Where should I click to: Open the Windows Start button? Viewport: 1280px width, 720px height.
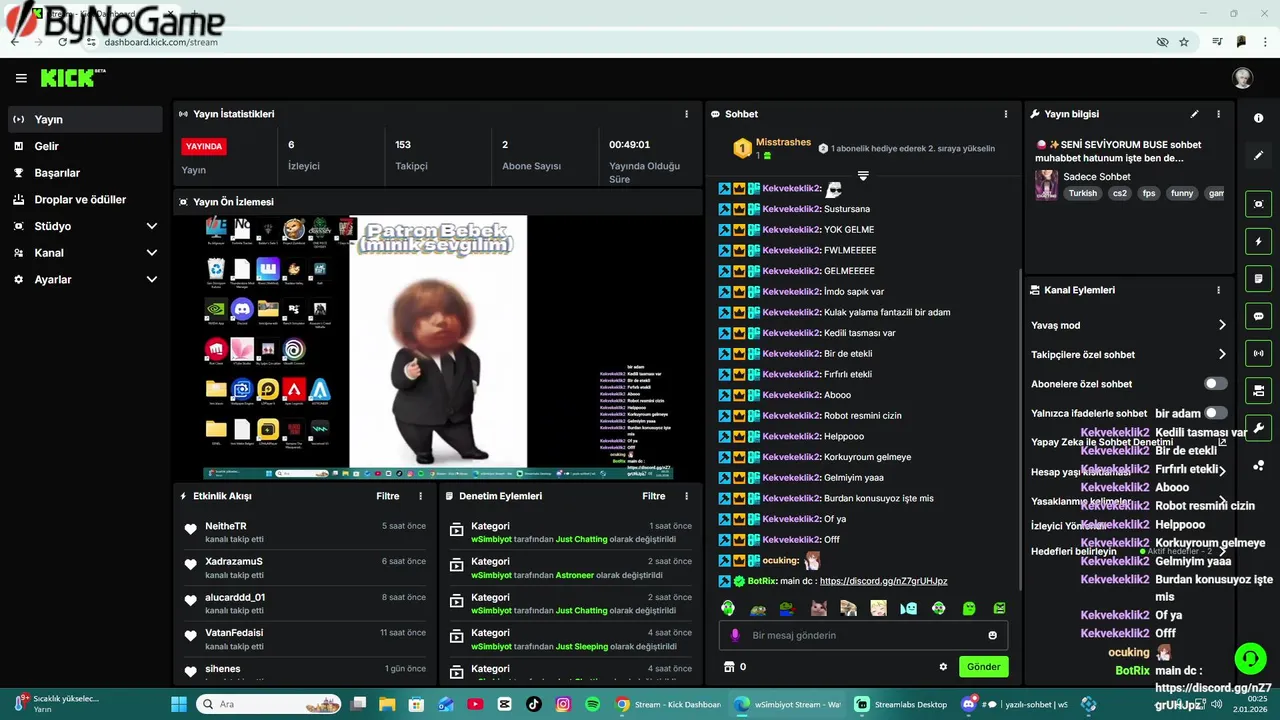179,704
